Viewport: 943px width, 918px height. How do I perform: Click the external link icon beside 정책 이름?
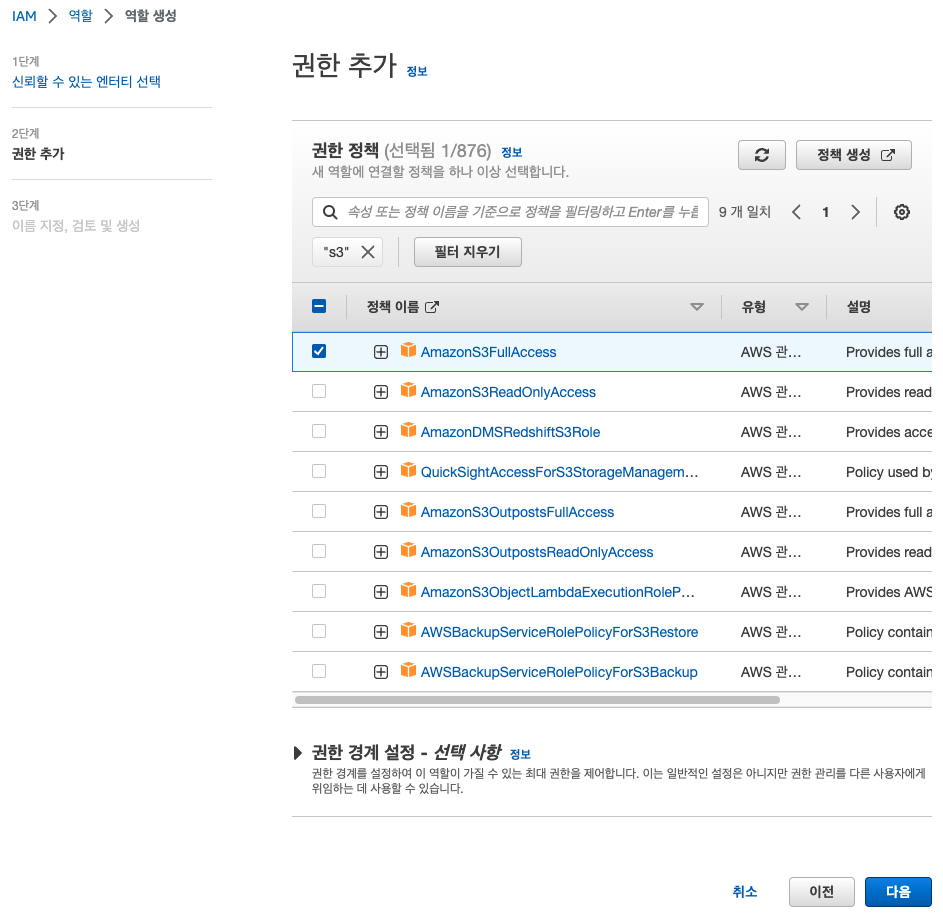(432, 307)
